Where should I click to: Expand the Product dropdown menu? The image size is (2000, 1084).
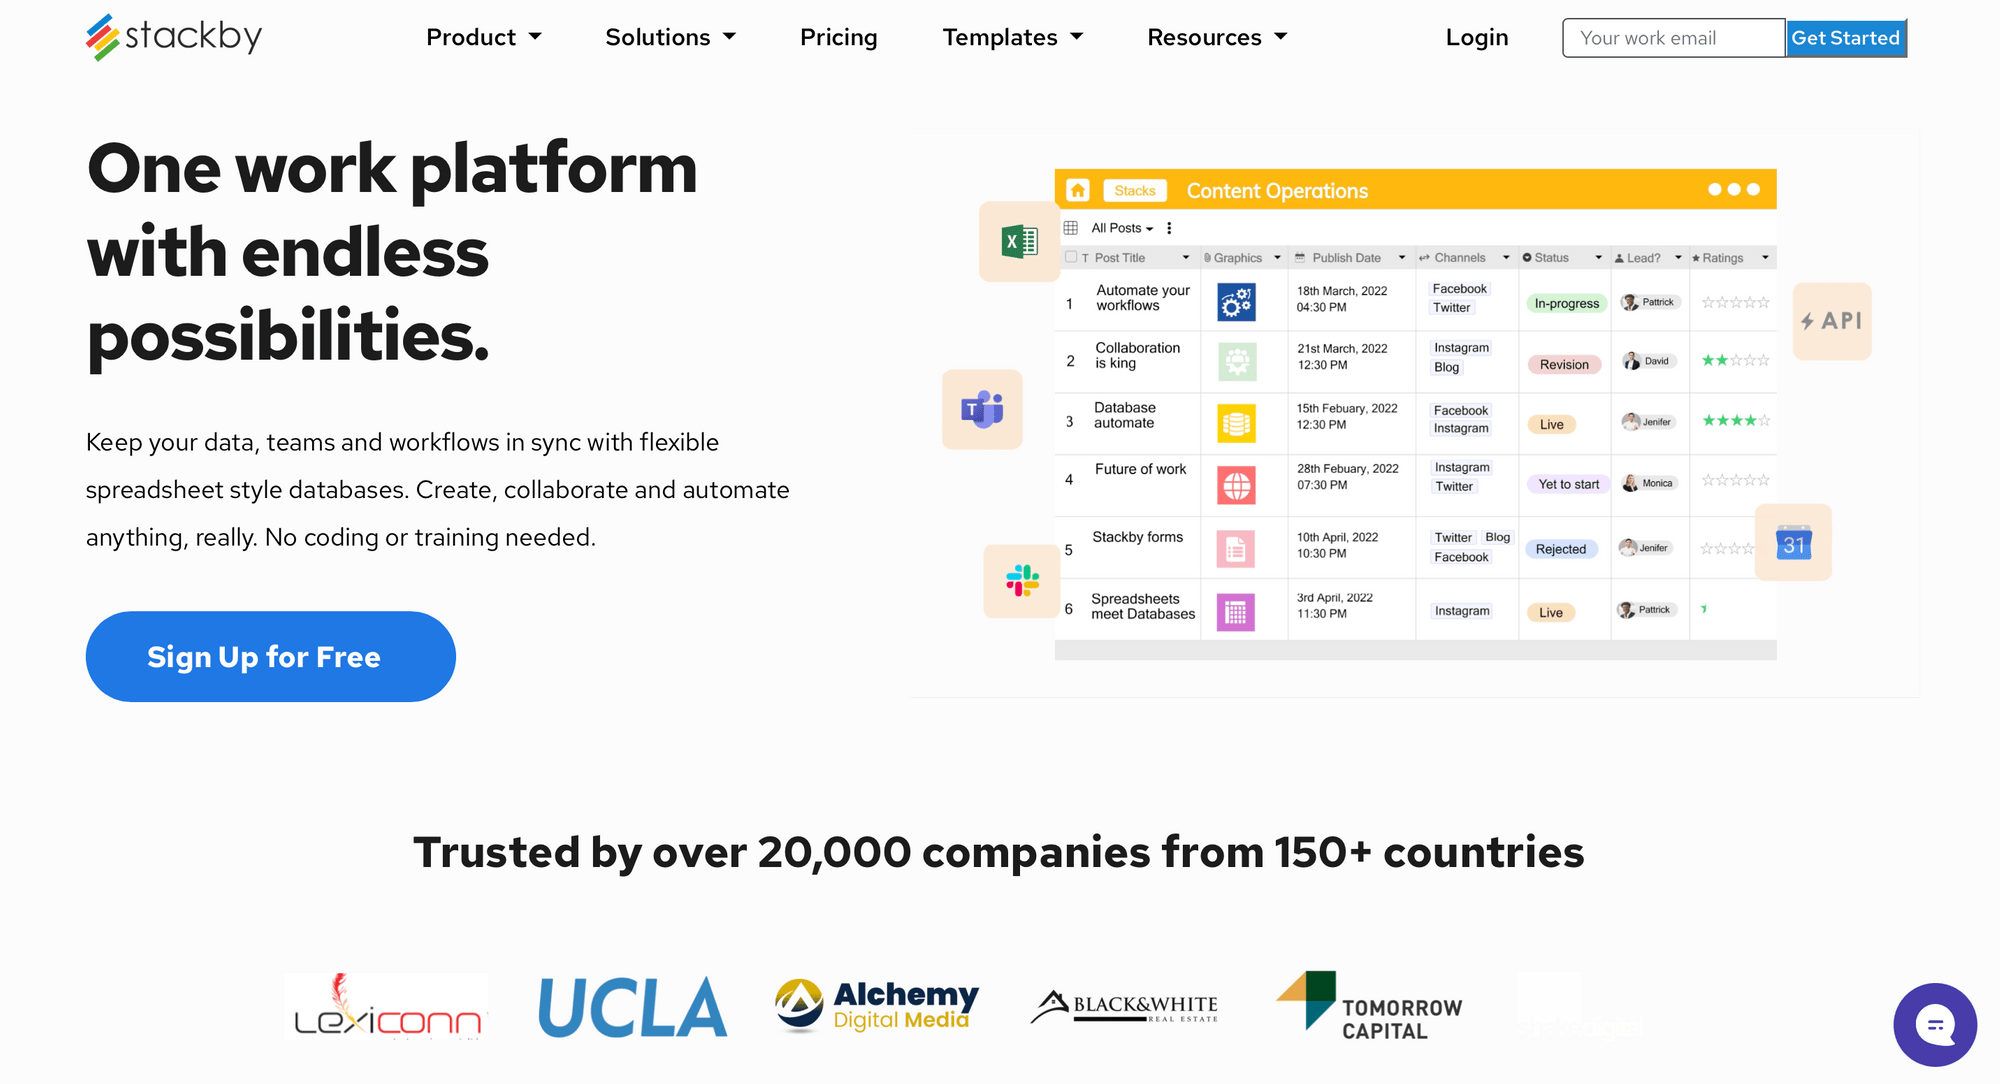click(484, 37)
